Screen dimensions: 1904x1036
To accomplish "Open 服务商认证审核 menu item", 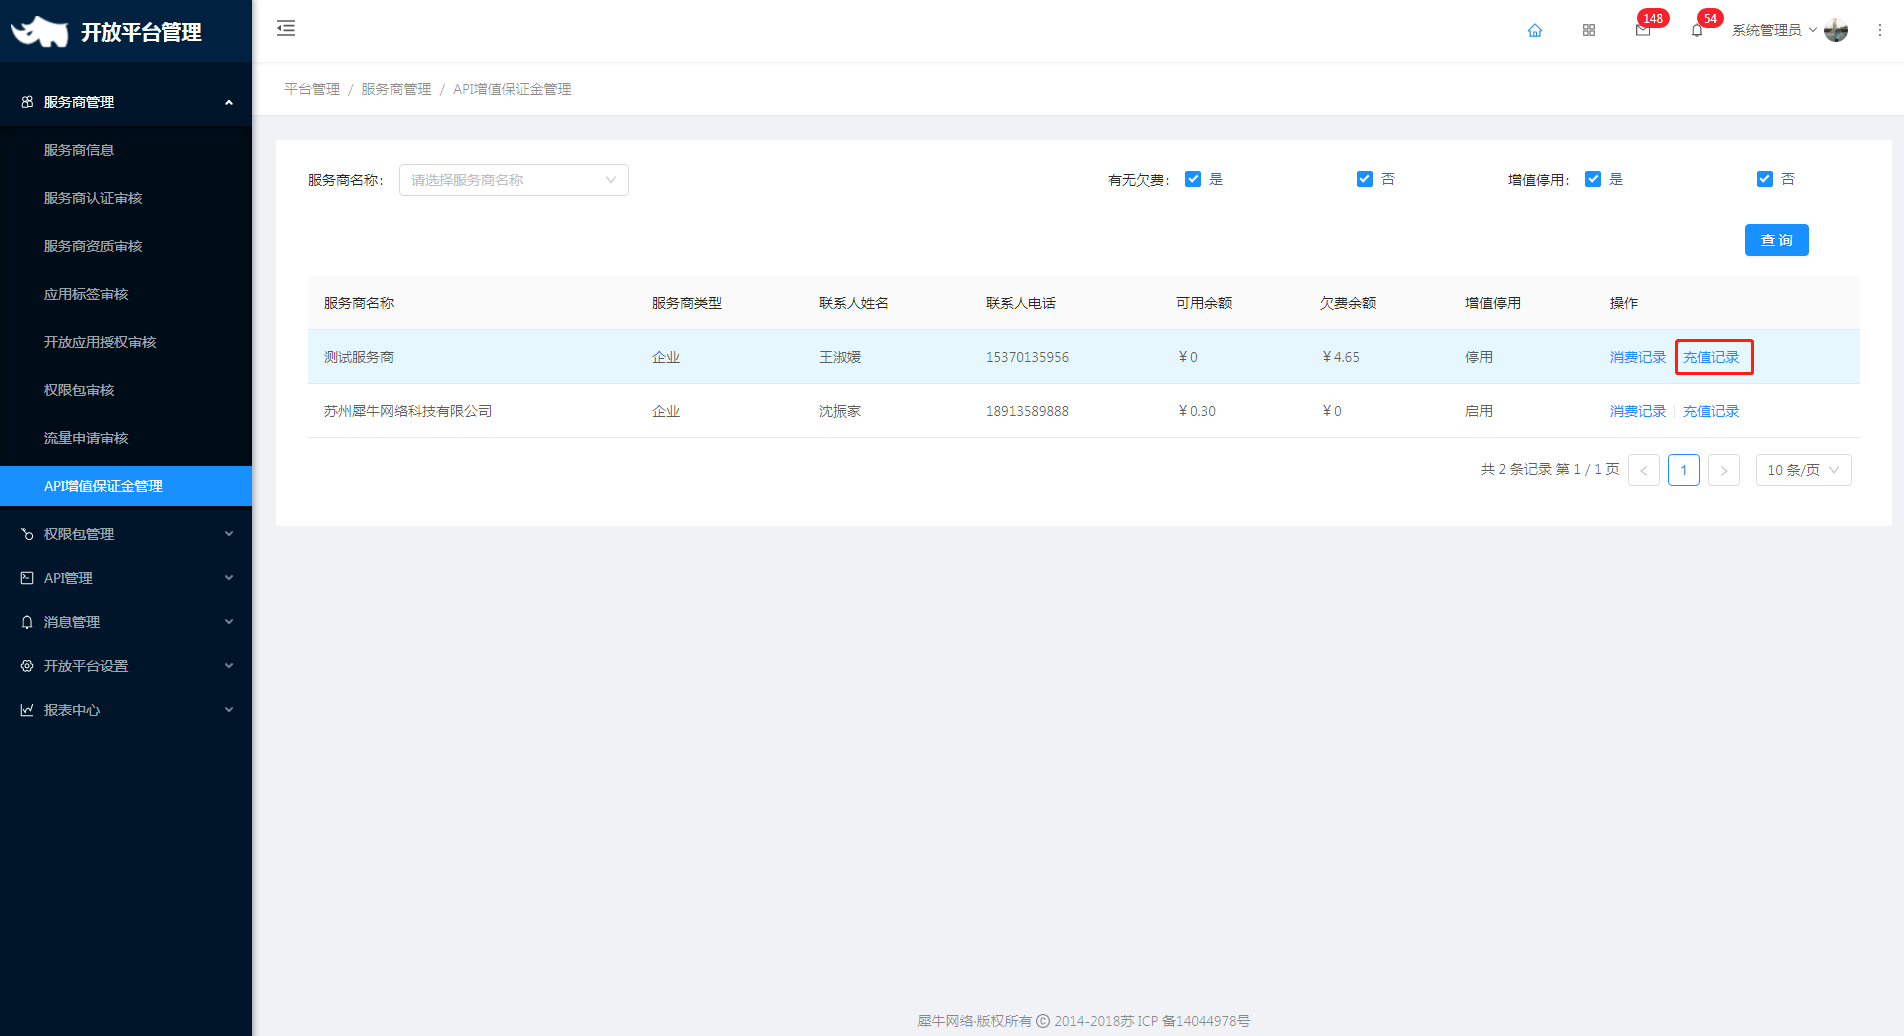I will (x=126, y=198).
